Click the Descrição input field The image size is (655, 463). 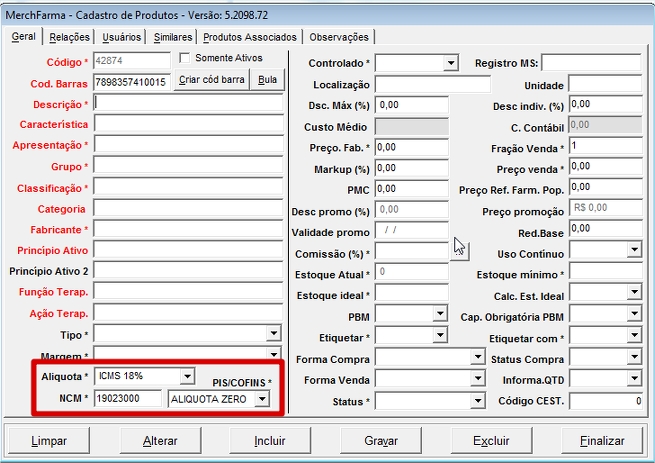pos(188,103)
